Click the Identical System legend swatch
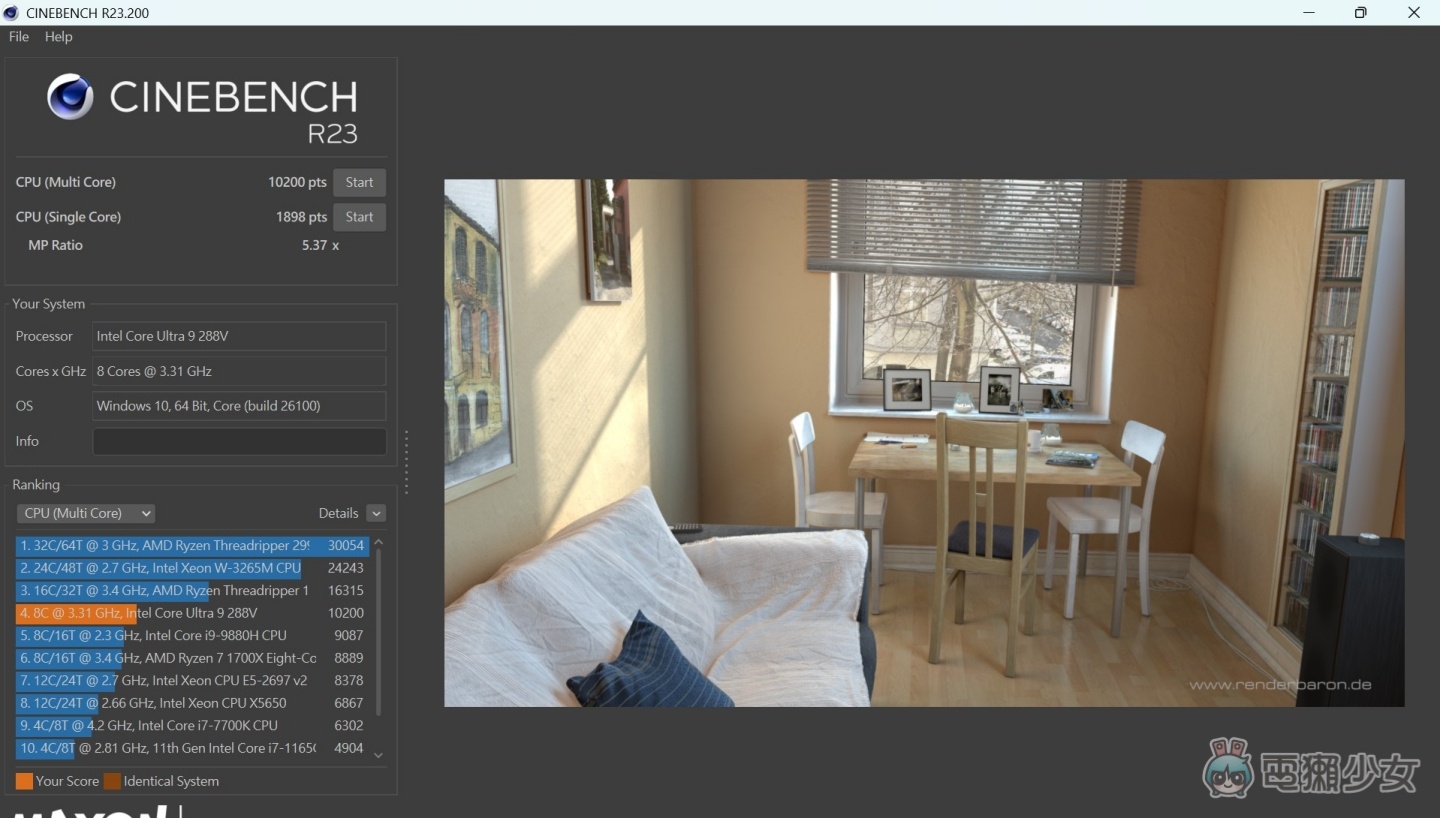 112,781
